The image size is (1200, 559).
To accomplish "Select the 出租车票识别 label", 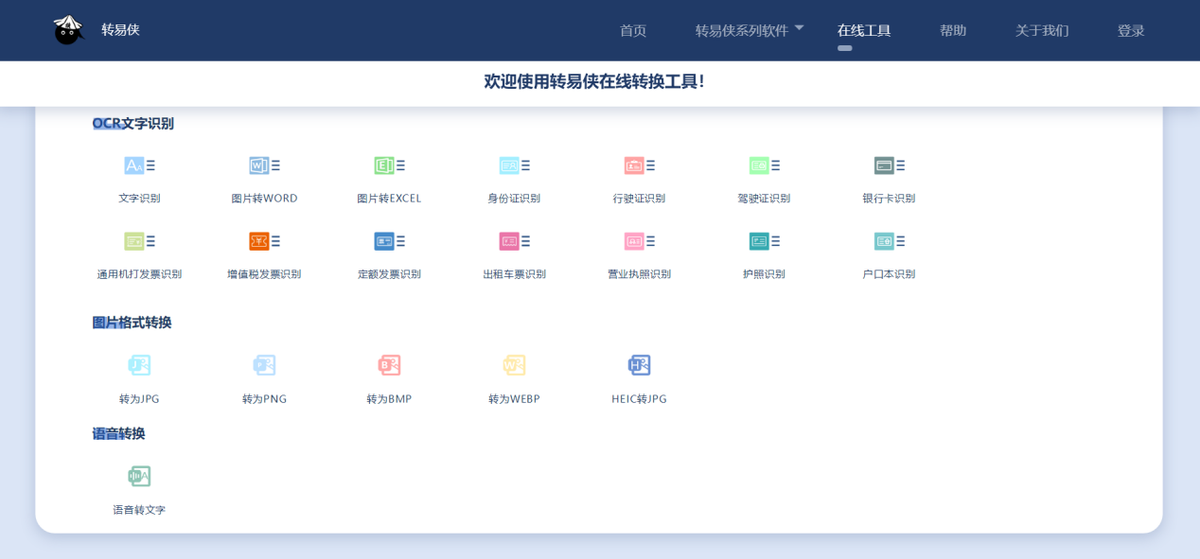I will [x=514, y=274].
